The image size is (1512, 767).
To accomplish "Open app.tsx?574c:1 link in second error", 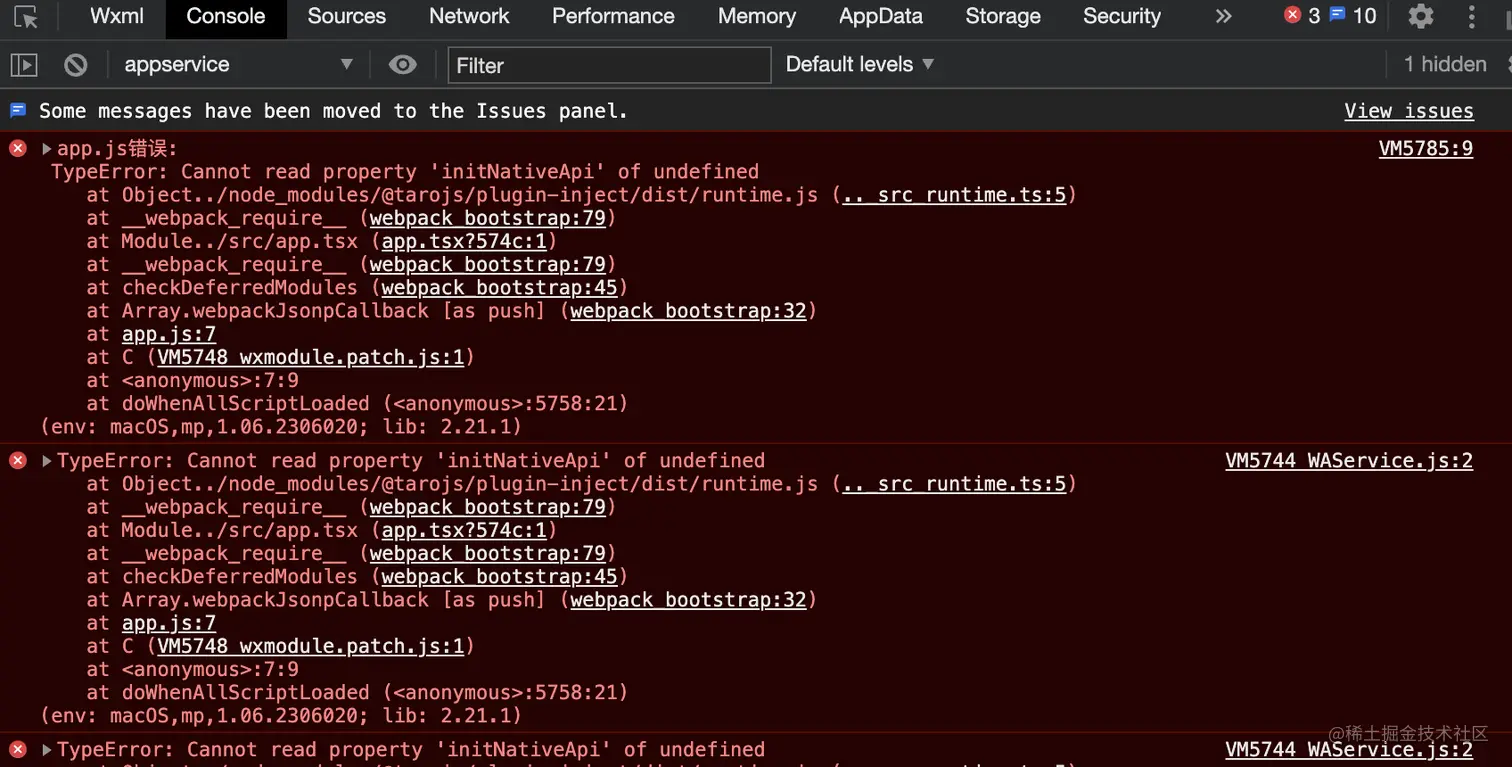I will (464, 530).
